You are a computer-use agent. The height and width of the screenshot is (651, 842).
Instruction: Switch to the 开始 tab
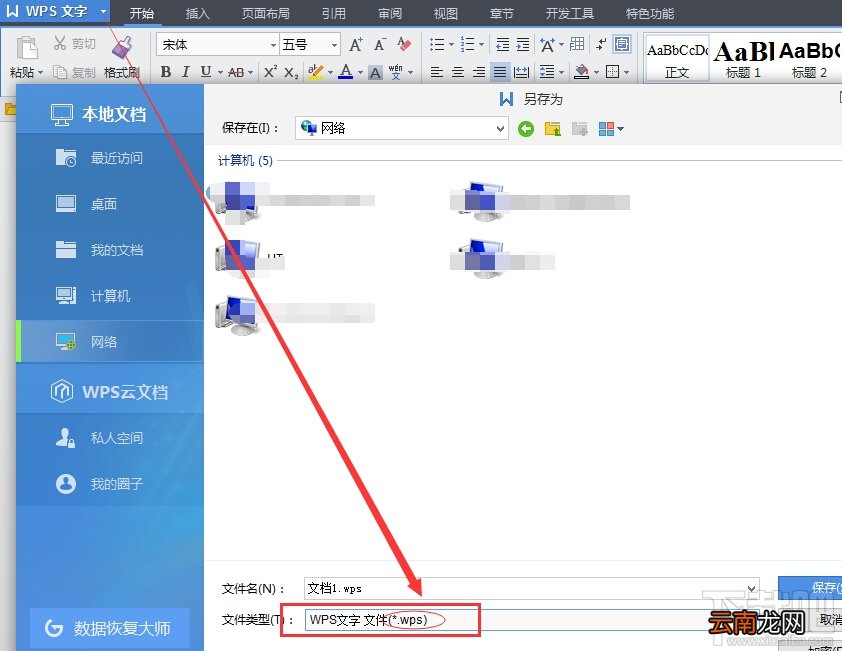coord(142,13)
